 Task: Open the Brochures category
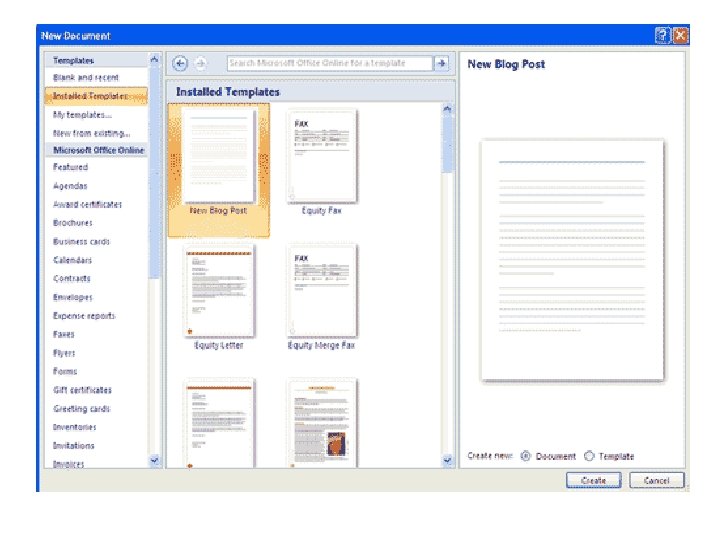pos(73,223)
